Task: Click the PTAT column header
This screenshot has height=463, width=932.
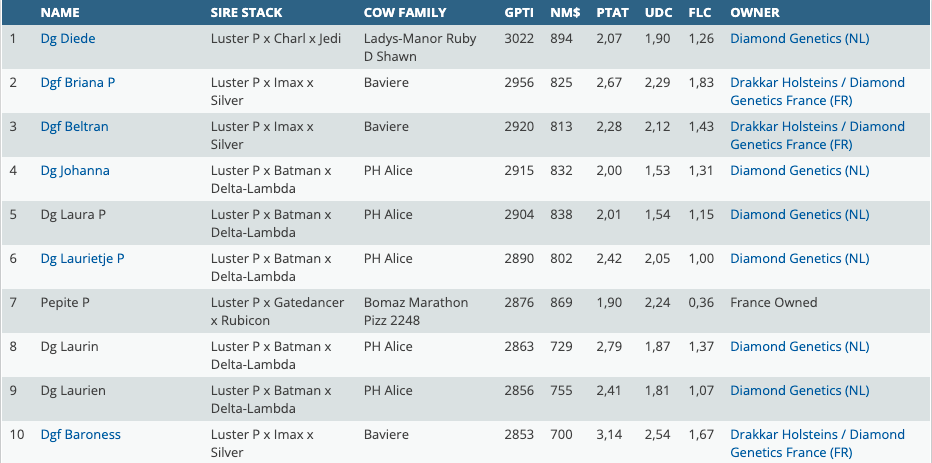Action: (610, 13)
